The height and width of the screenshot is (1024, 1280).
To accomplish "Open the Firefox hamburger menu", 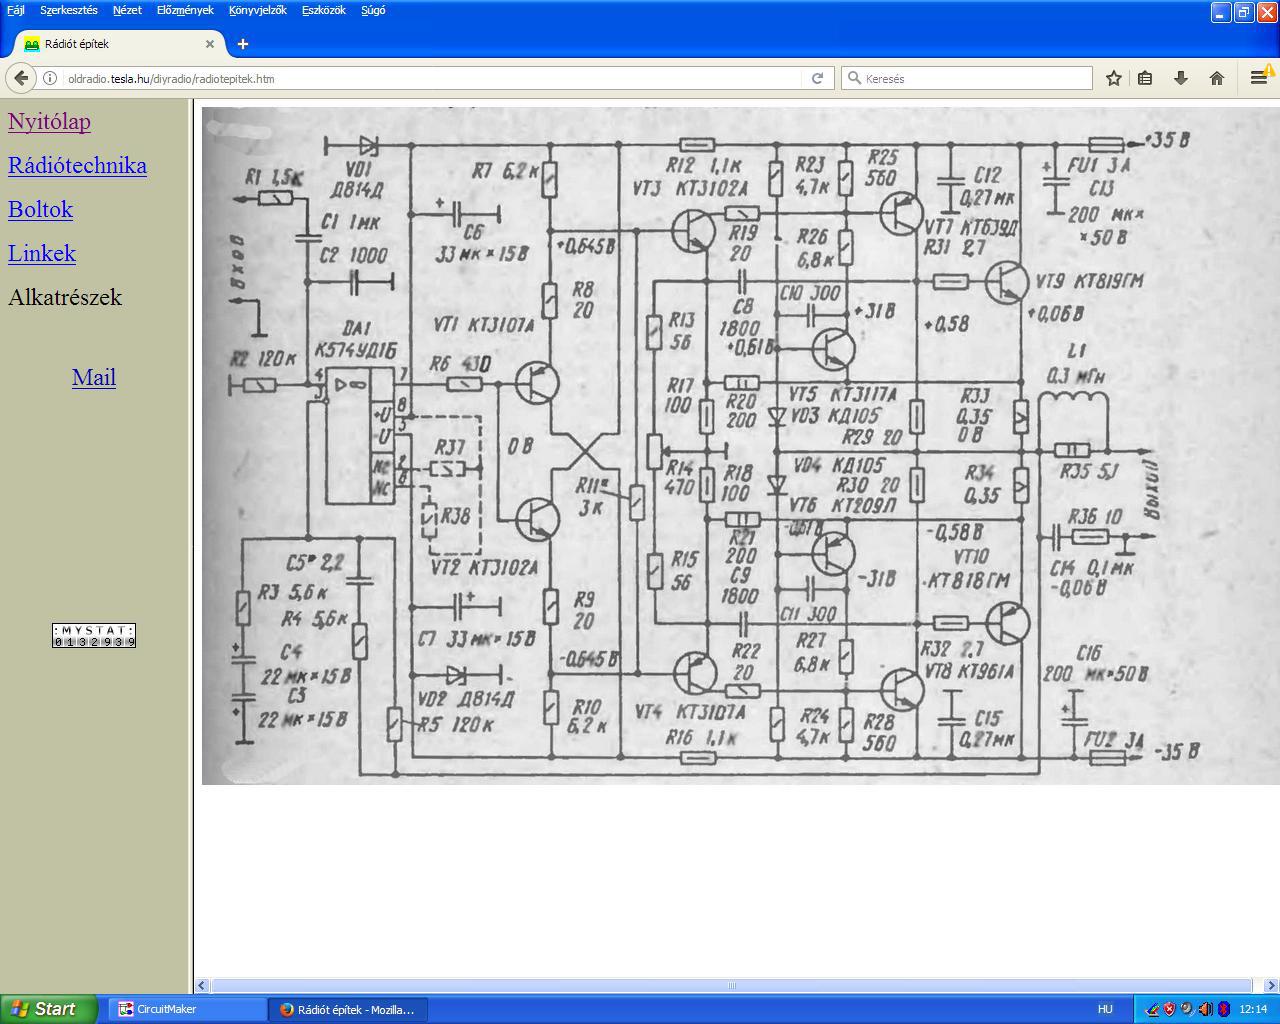I will coord(1259,78).
